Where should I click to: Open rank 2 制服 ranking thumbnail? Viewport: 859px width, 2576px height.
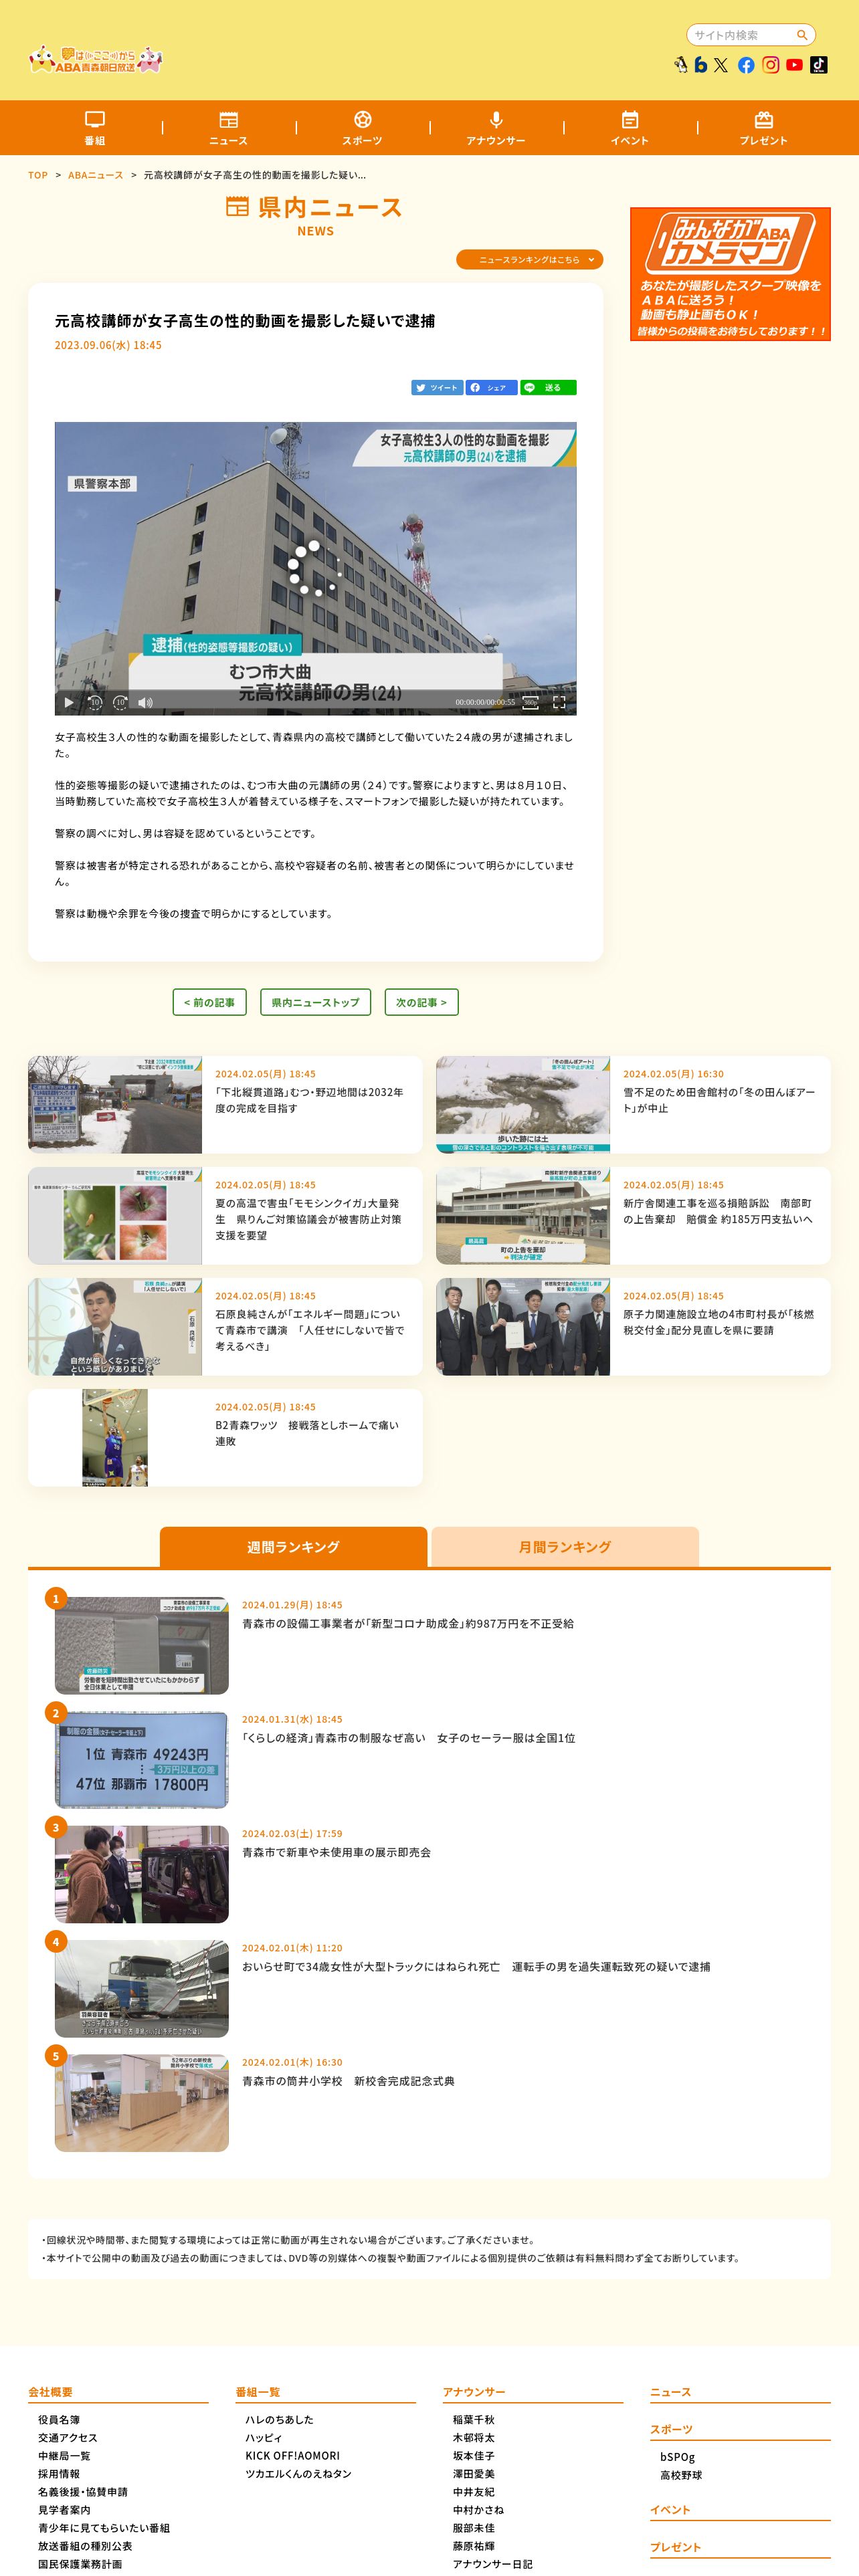click(141, 1760)
